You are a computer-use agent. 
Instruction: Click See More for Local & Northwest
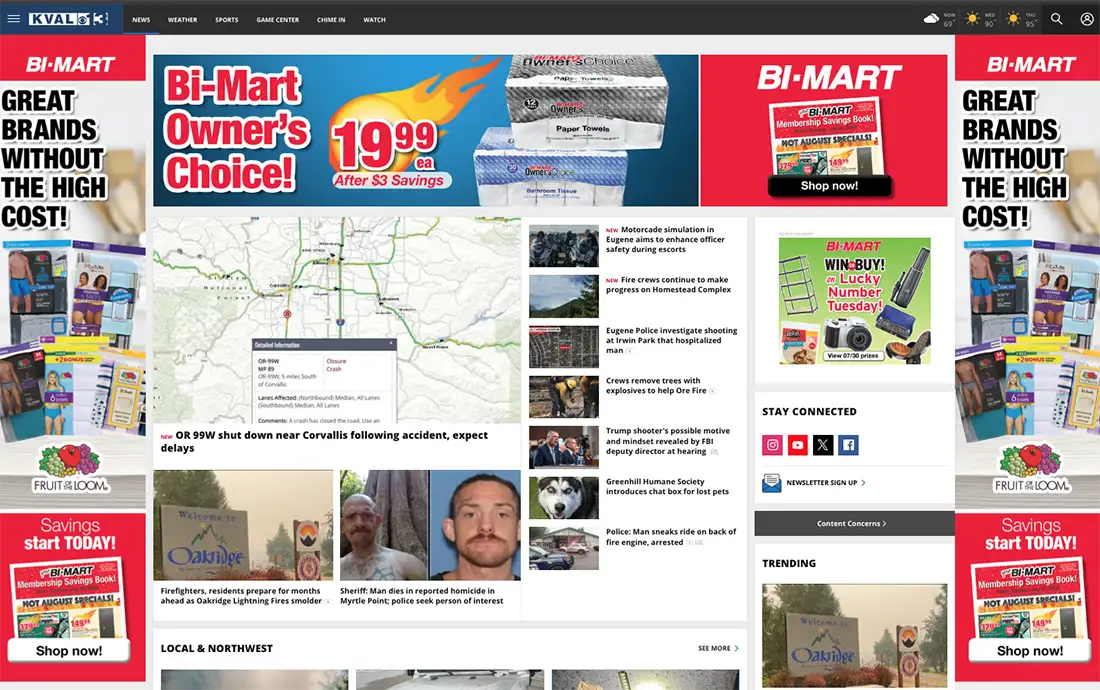[718, 649]
